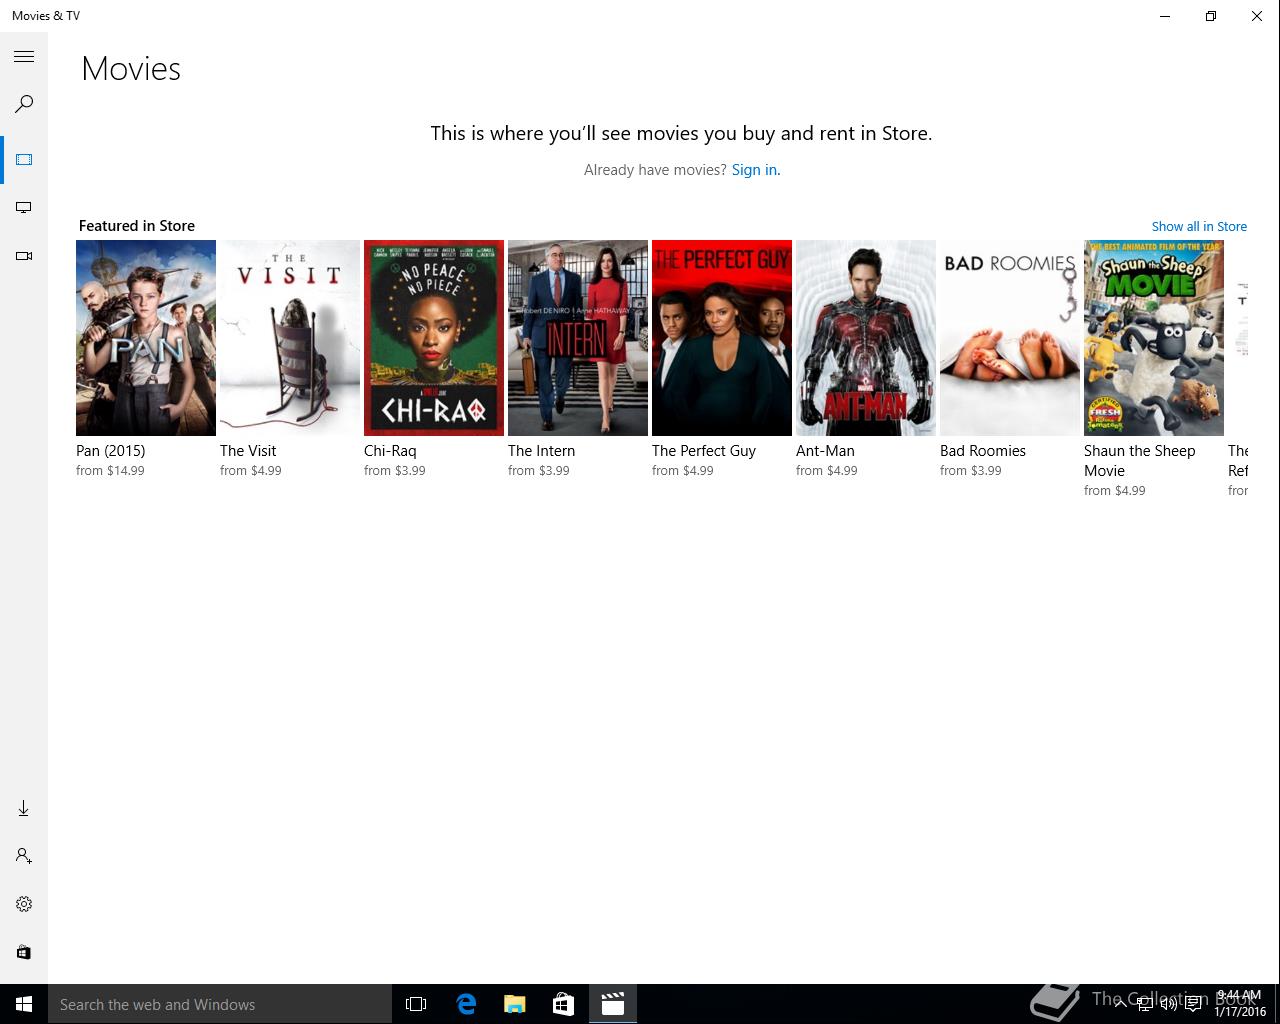
Task: Select 'Bad Roomies' title text
Action: [x=983, y=451]
